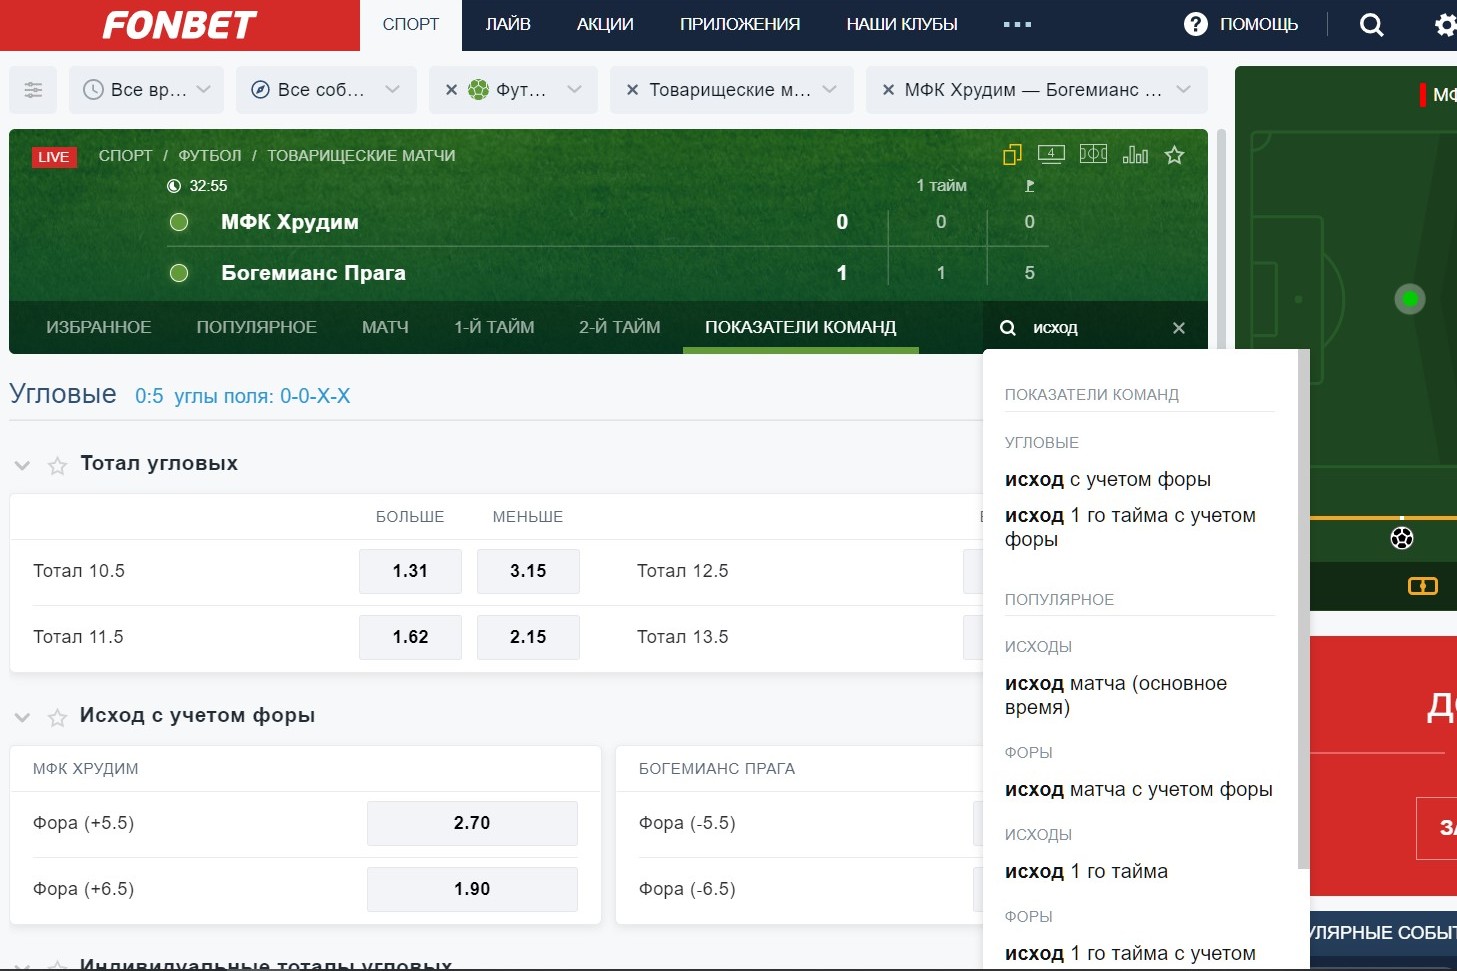
Task: Open the Приложения menu item
Action: tap(740, 25)
